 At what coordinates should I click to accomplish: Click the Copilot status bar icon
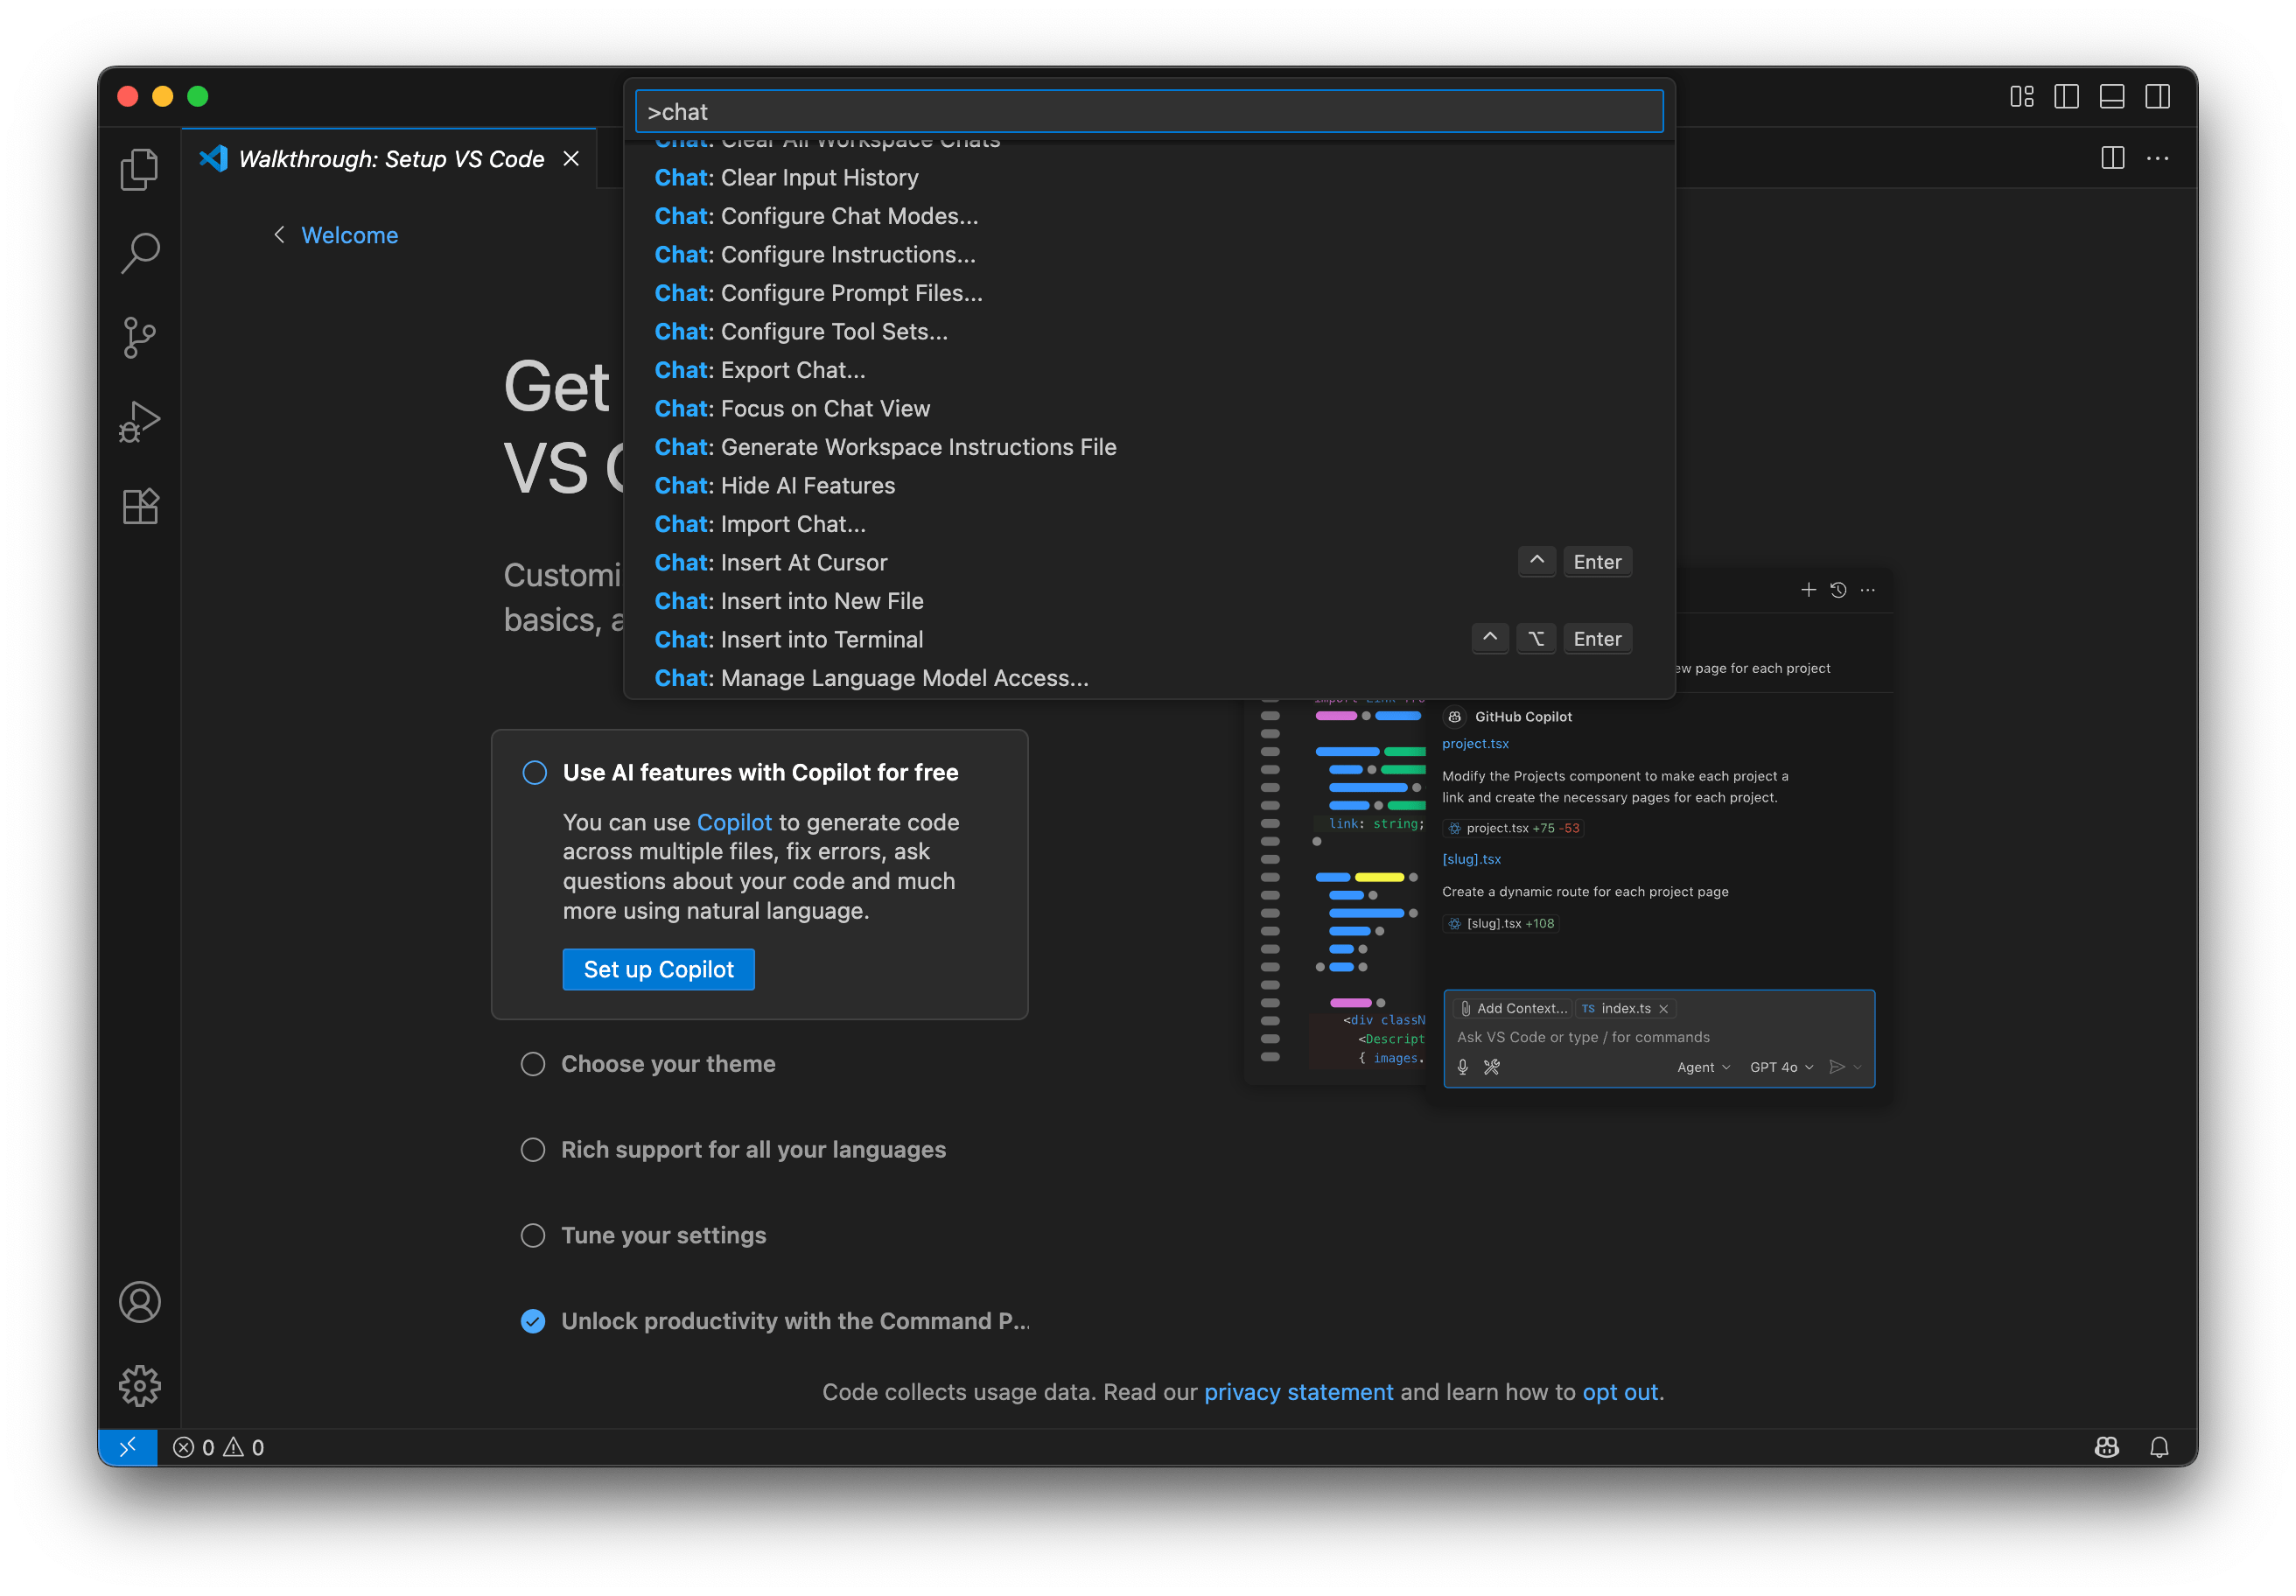click(2106, 1447)
